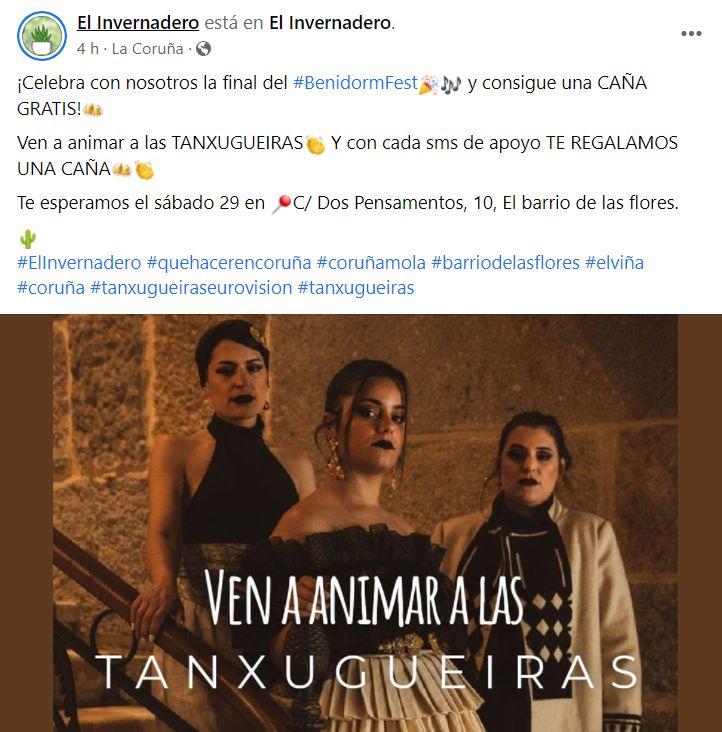This screenshot has width=722, height=732.
Task: Click the El Invernadero cactus profile picture
Action: tap(42, 36)
